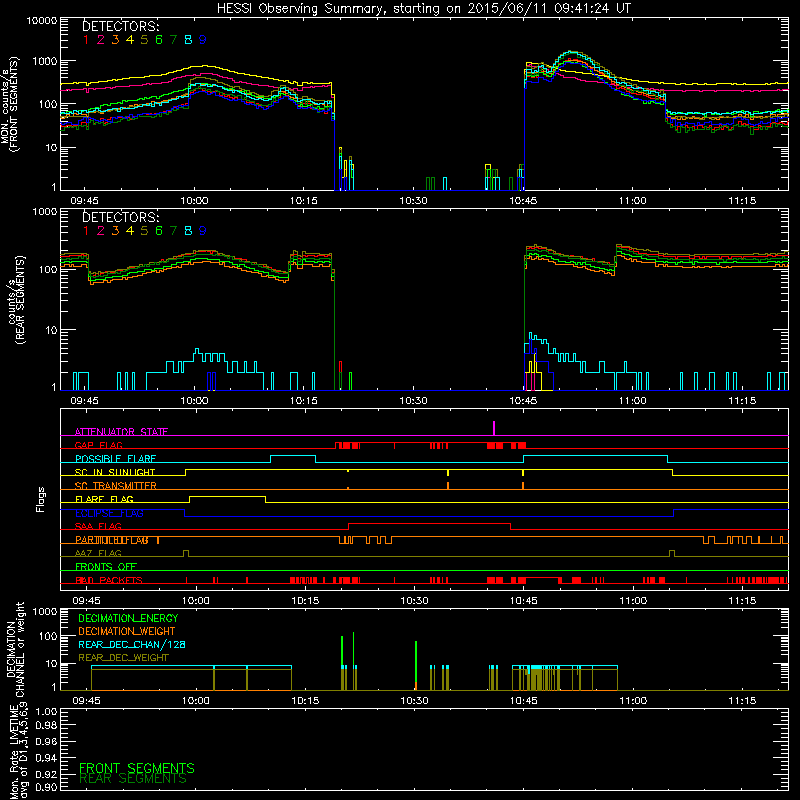Image resolution: width=800 pixels, height=800 pixels.
Task: Click 10:00 time label under rear segments plot
Action: click(194, 401)
